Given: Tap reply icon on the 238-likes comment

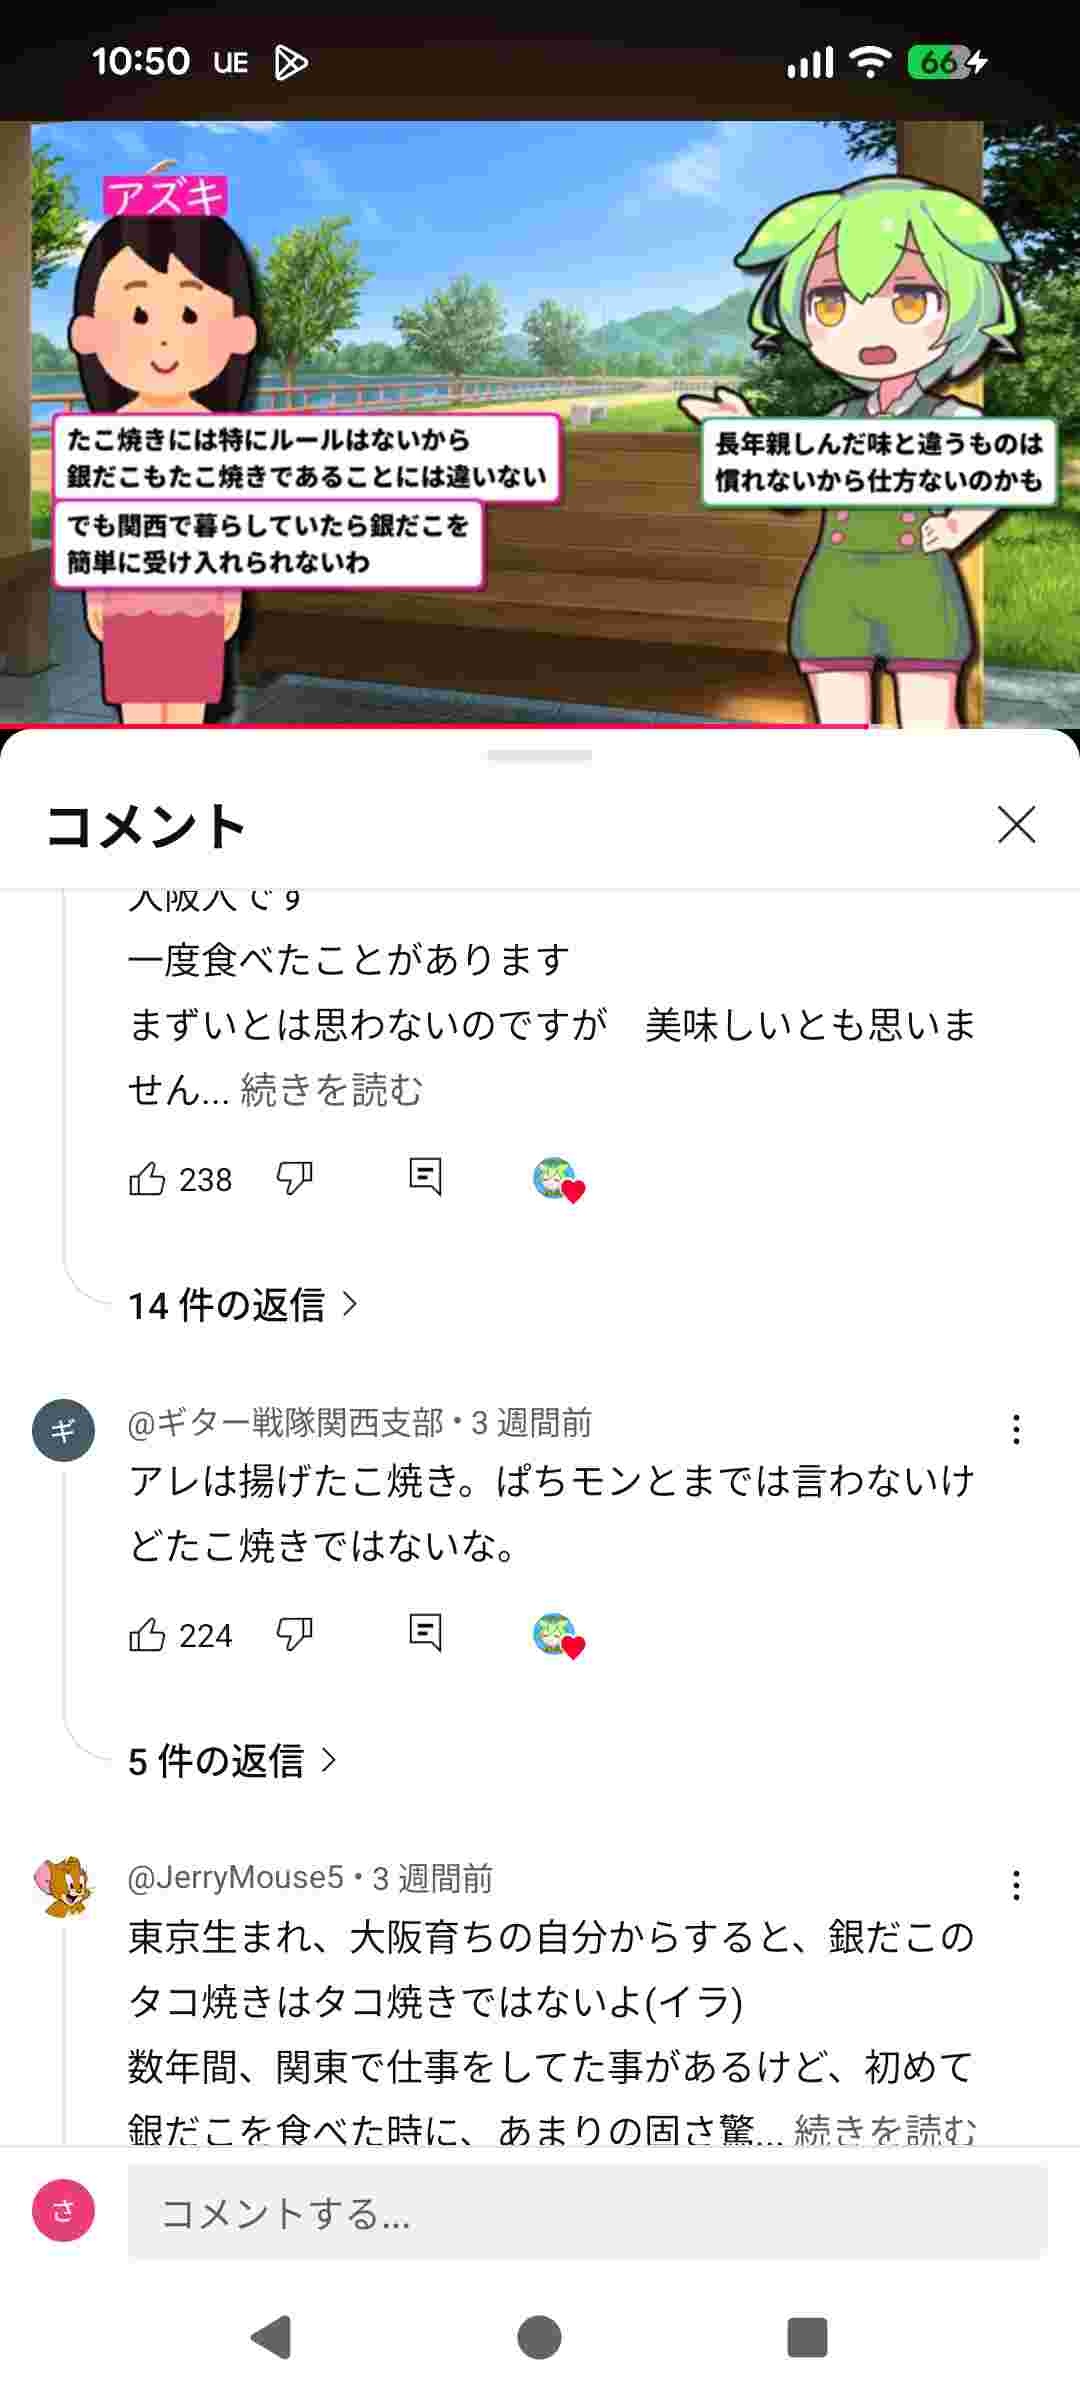Looking at the screenshot, I should [x=425, y=1177].
